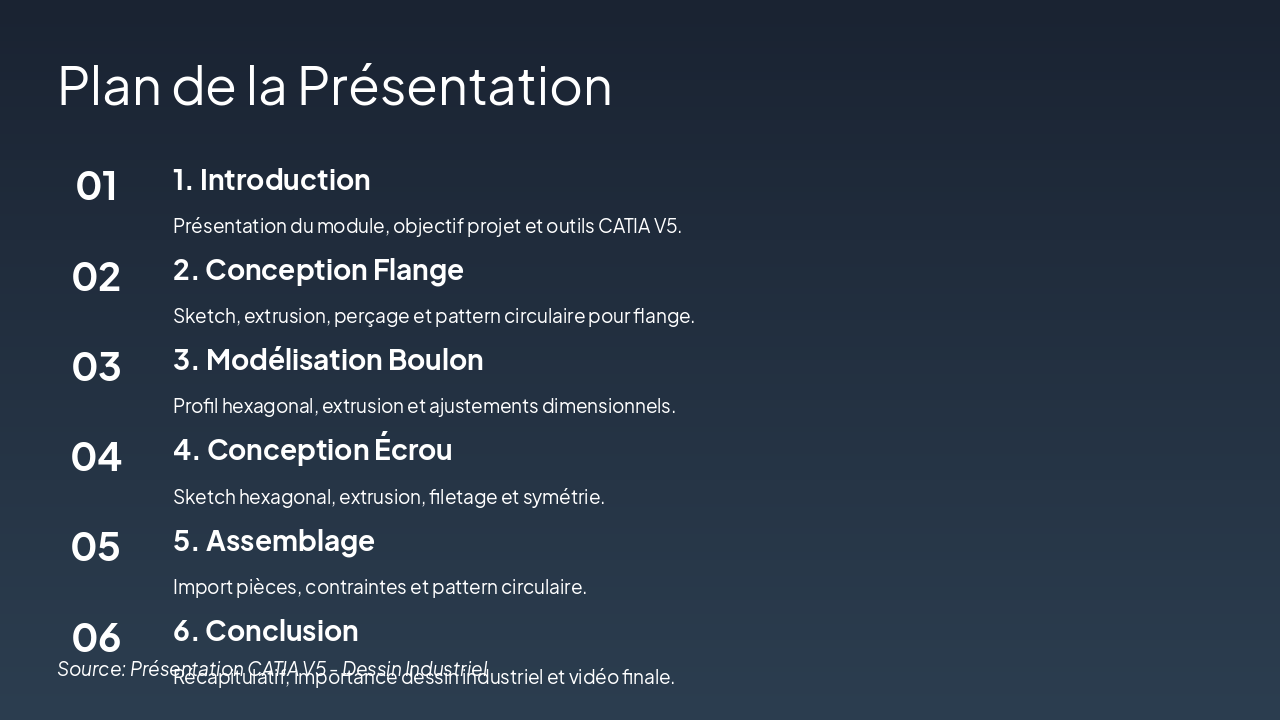
Task: Select the "4. Conception Écrou" heading
Action: (x=312, y=450)
